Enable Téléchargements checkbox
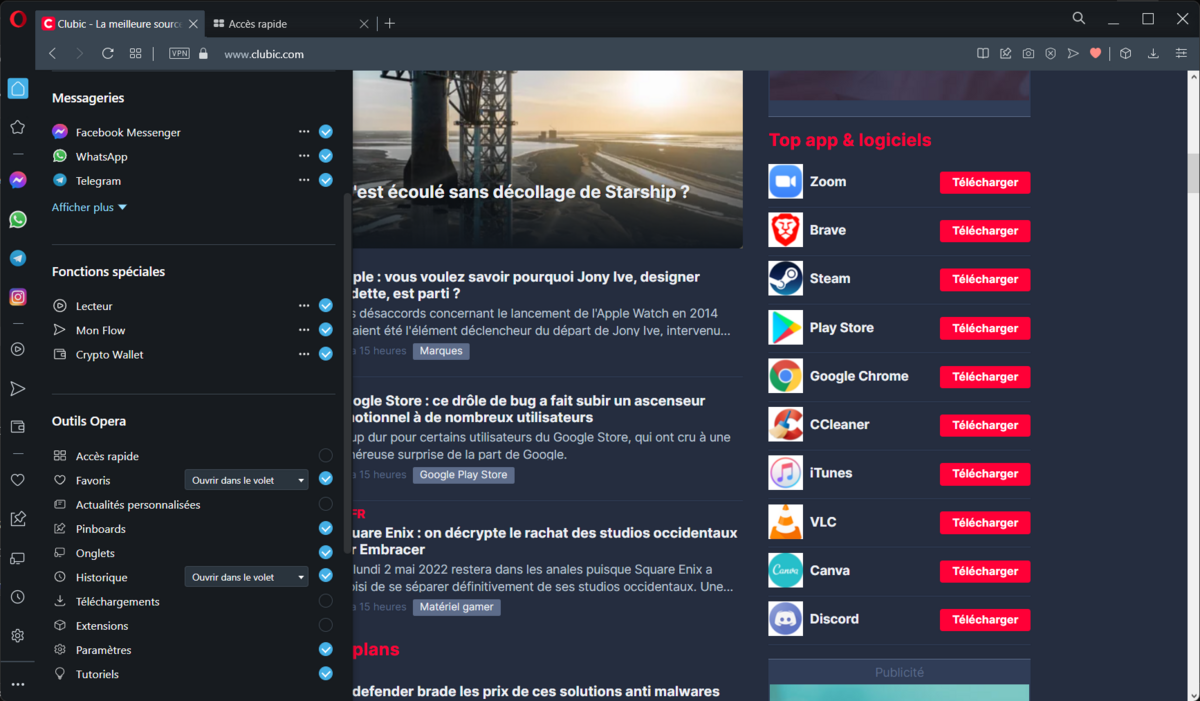 (x=326, y=601)
